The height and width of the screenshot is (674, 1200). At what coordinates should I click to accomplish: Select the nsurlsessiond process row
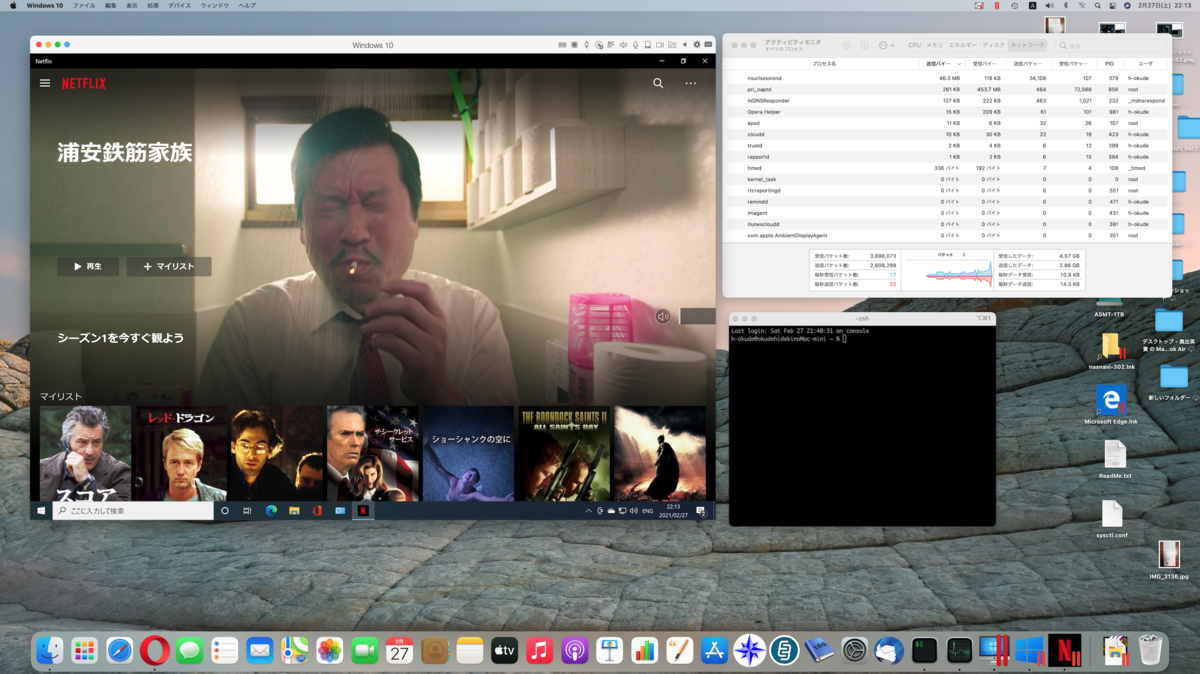tap(947, 78)
